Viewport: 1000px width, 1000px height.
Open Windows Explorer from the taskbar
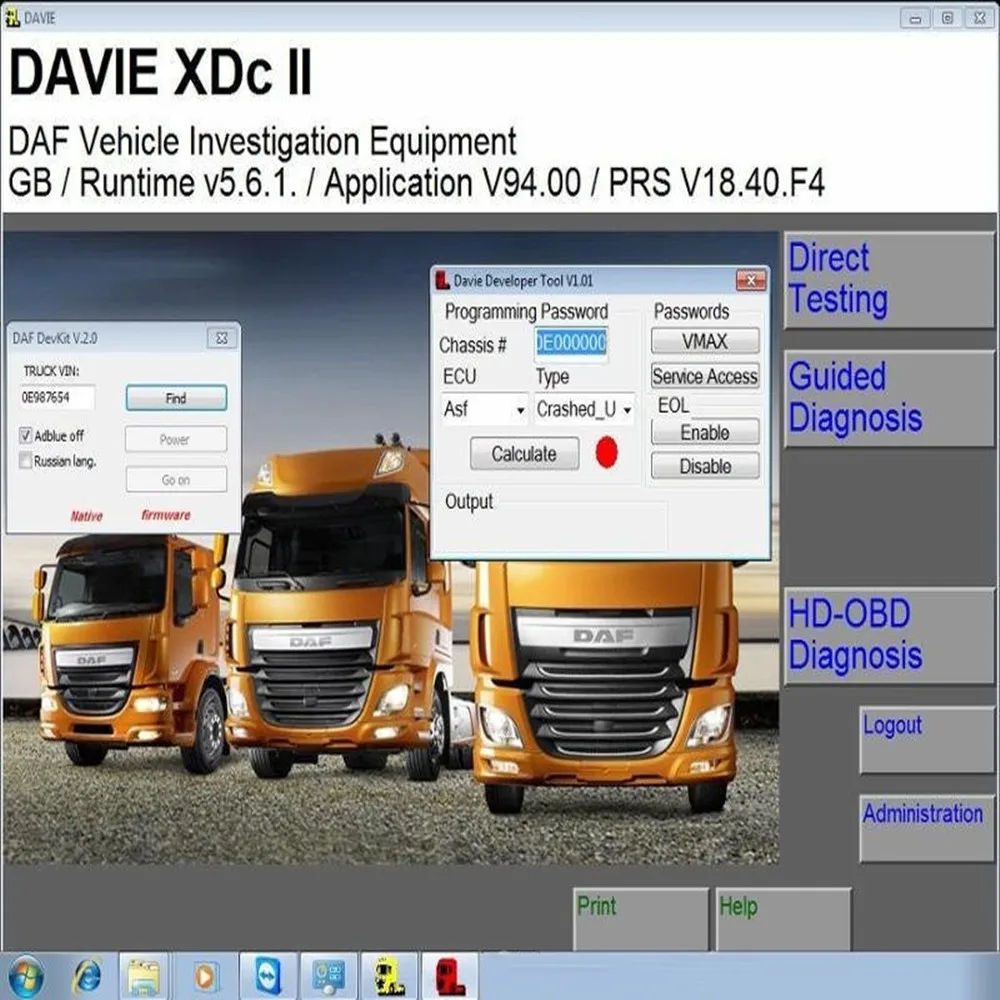click(x=145, y=976)
